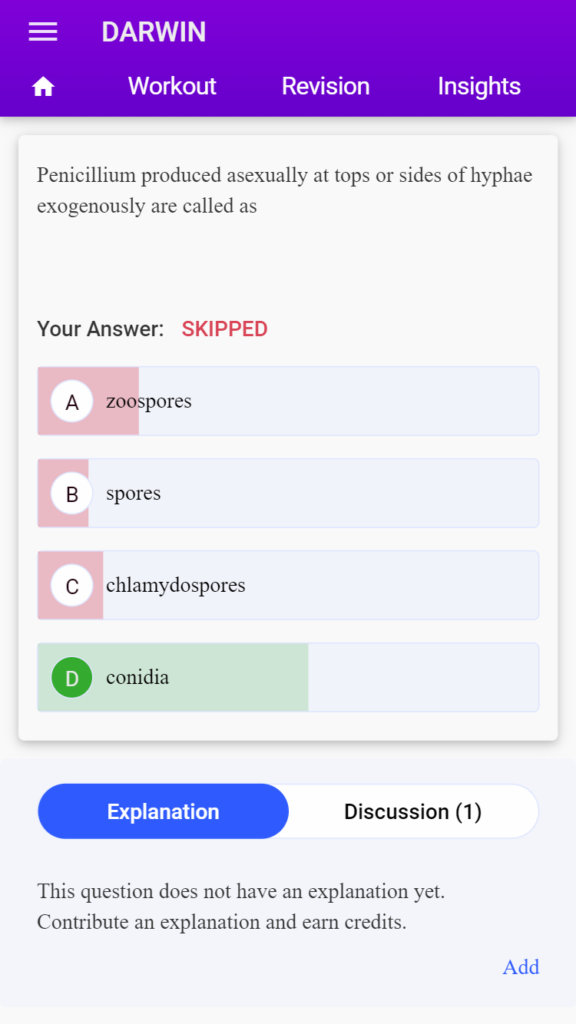Click Add to contribute an explanation
This screenshot has height=1024, width=576.
(x=521, y=967)
